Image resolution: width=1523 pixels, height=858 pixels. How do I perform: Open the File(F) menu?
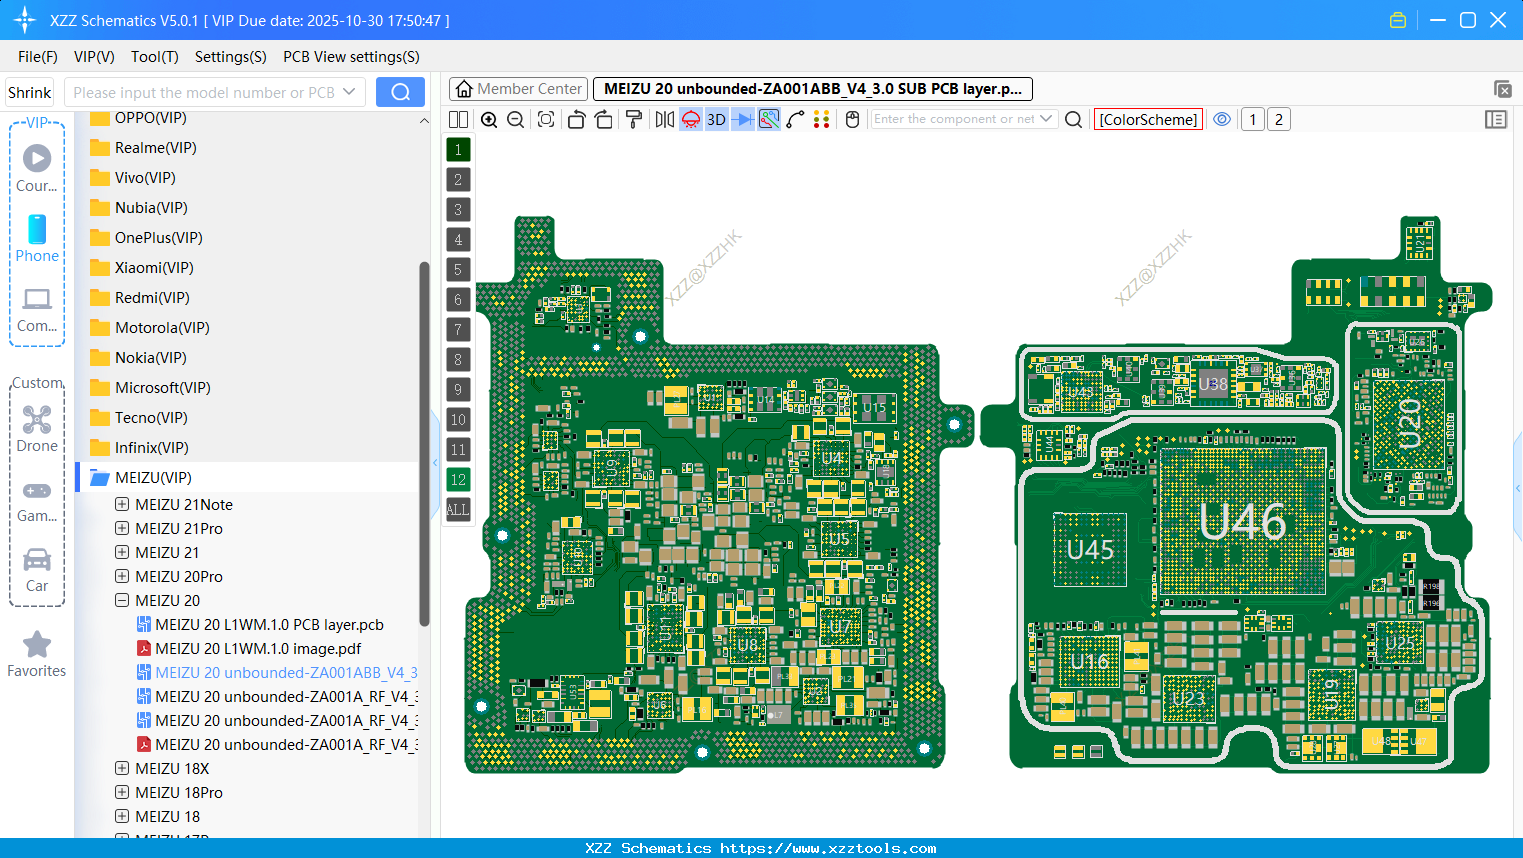pyautogui.click(x=38, y=57)
